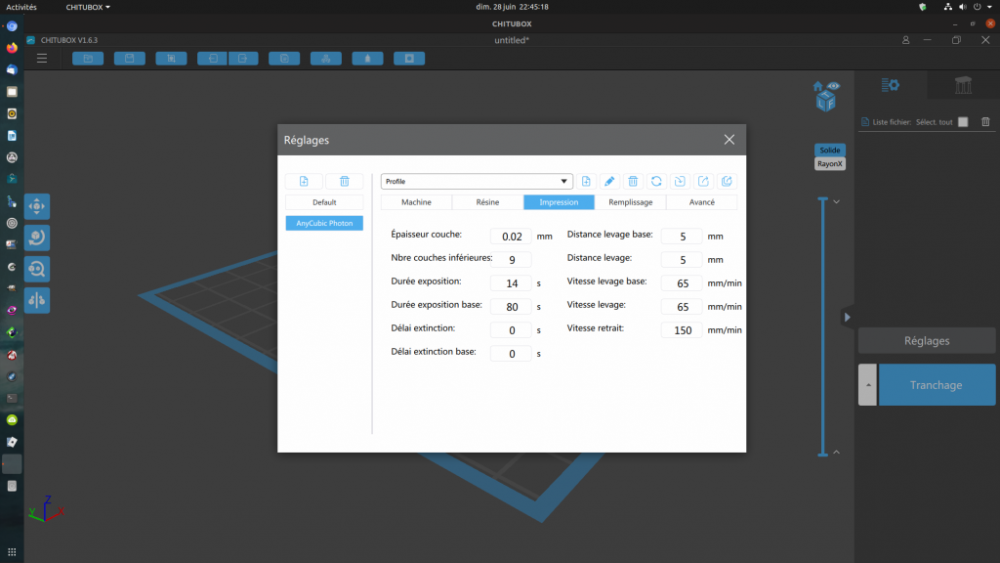Switch to slice settings panel tab
Viewport: 1000px width, 563px height.
(x=890, y=85)
